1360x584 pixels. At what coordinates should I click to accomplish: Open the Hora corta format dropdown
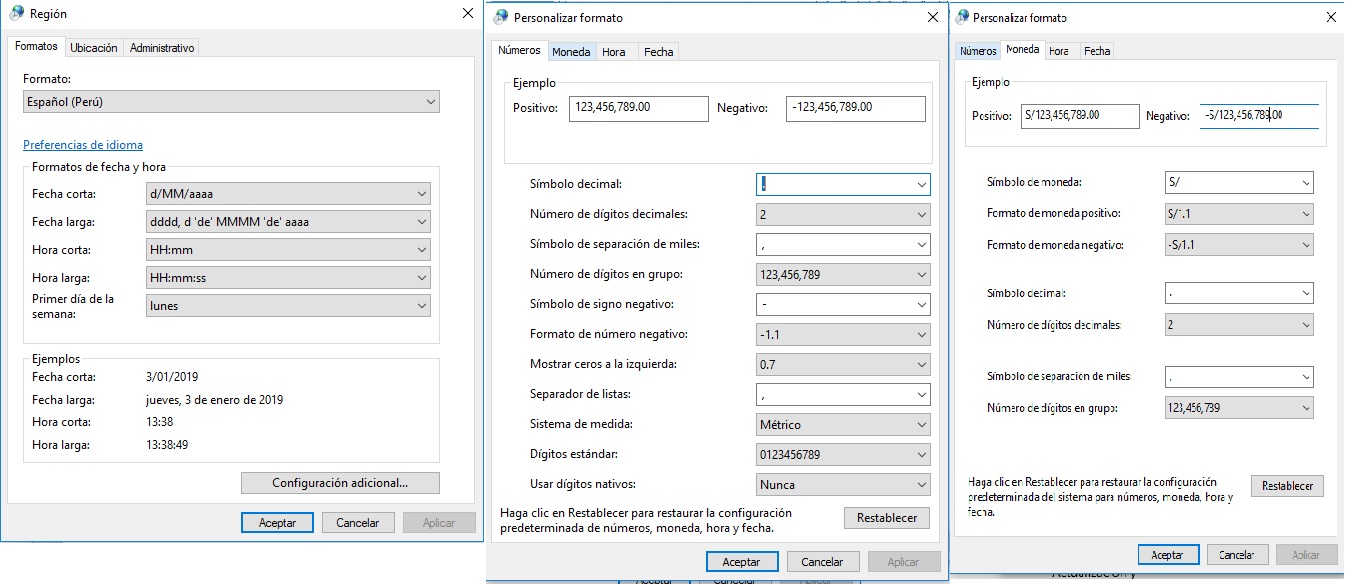288,250
